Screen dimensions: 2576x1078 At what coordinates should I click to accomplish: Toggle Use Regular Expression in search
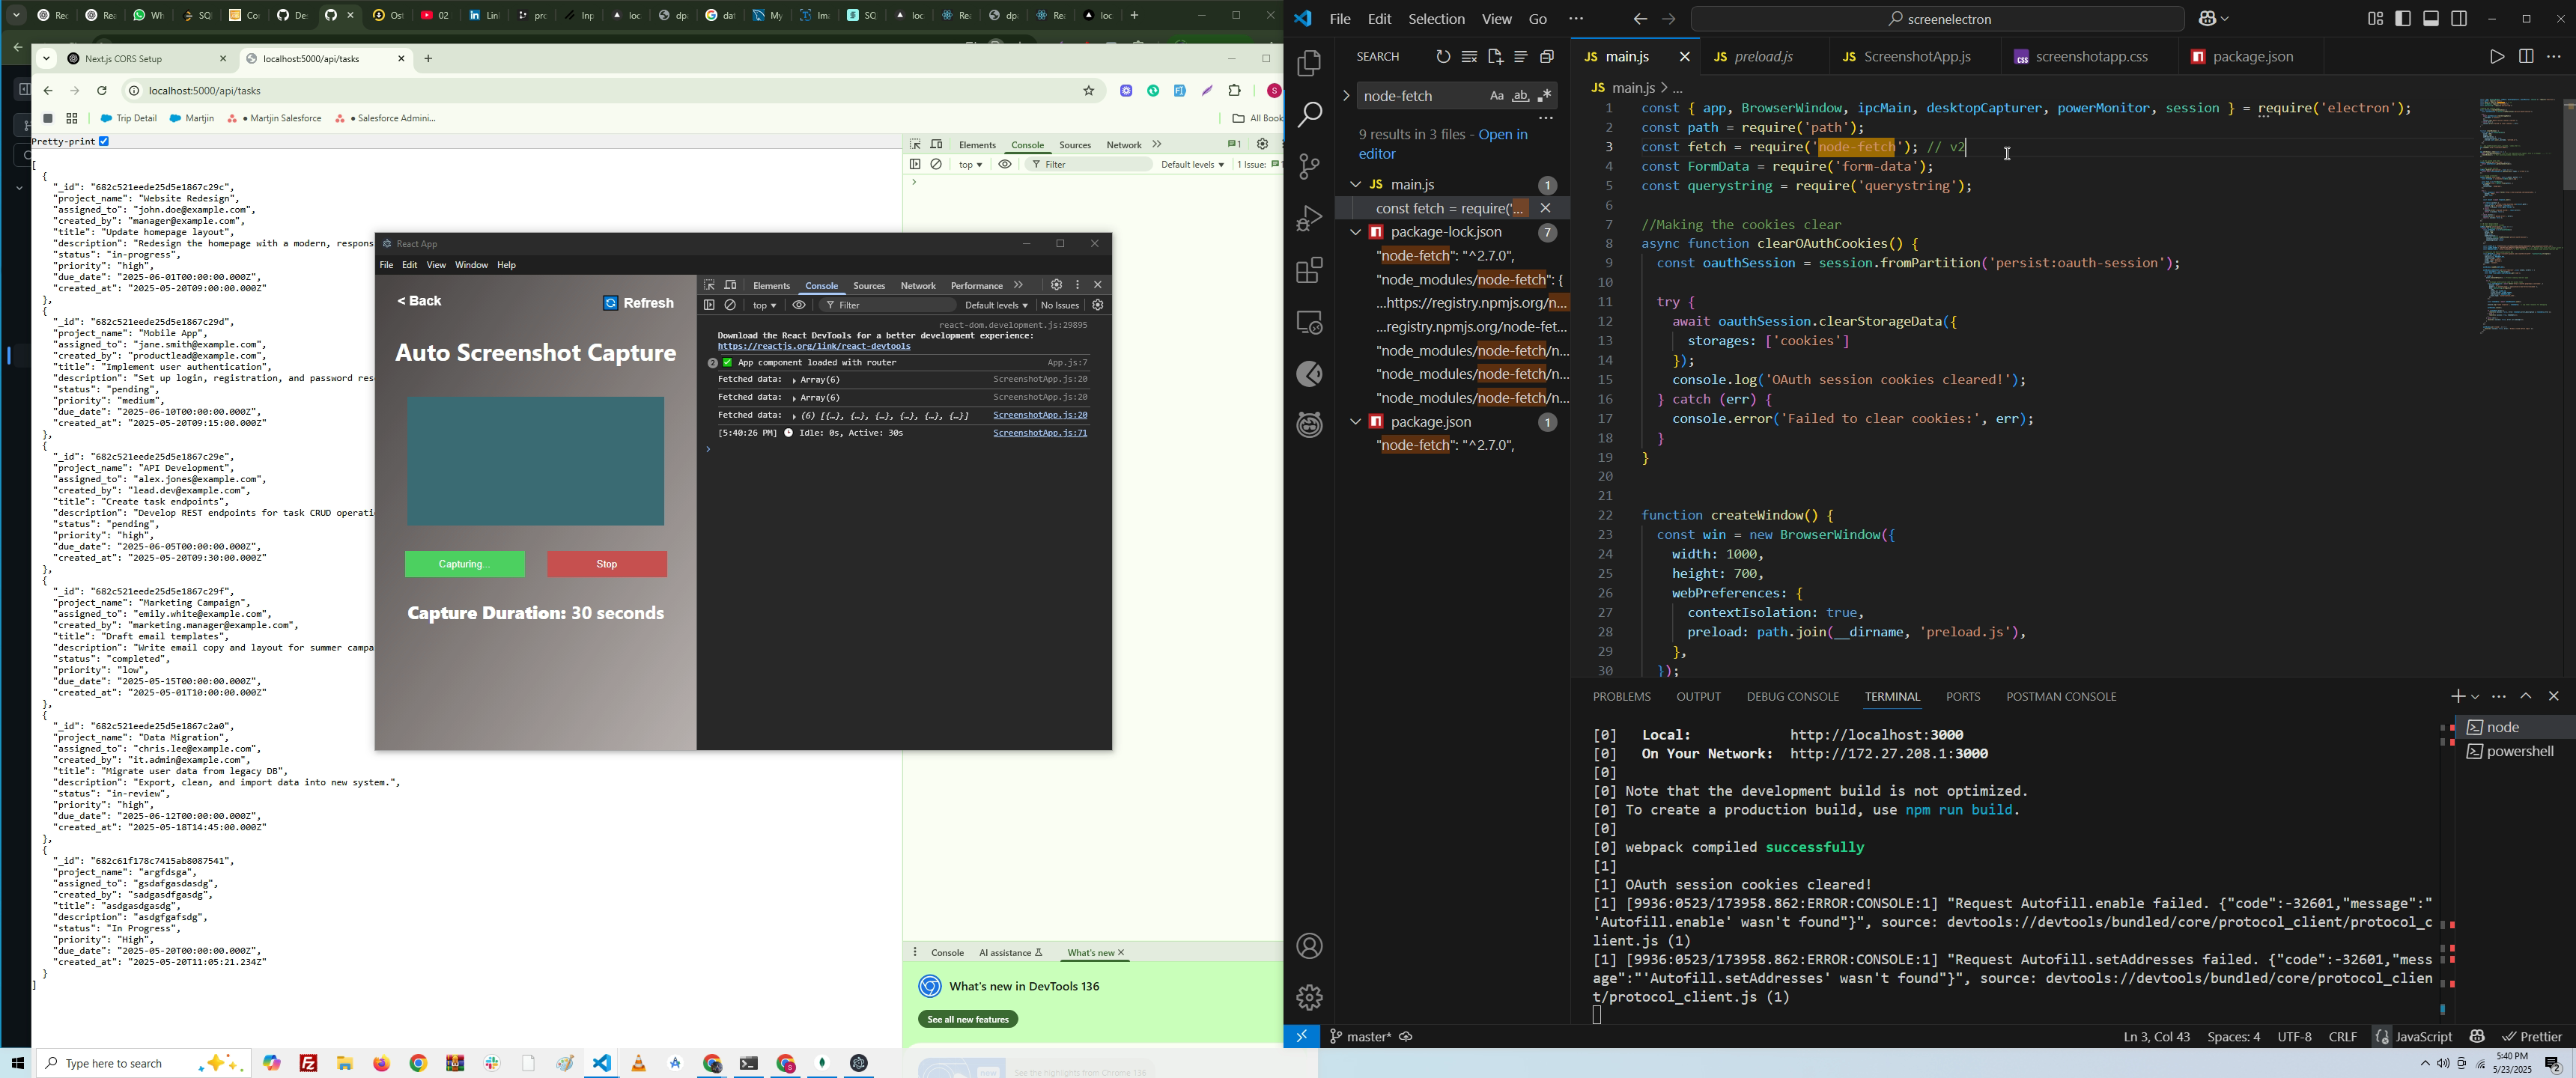tap(1545, 96)
